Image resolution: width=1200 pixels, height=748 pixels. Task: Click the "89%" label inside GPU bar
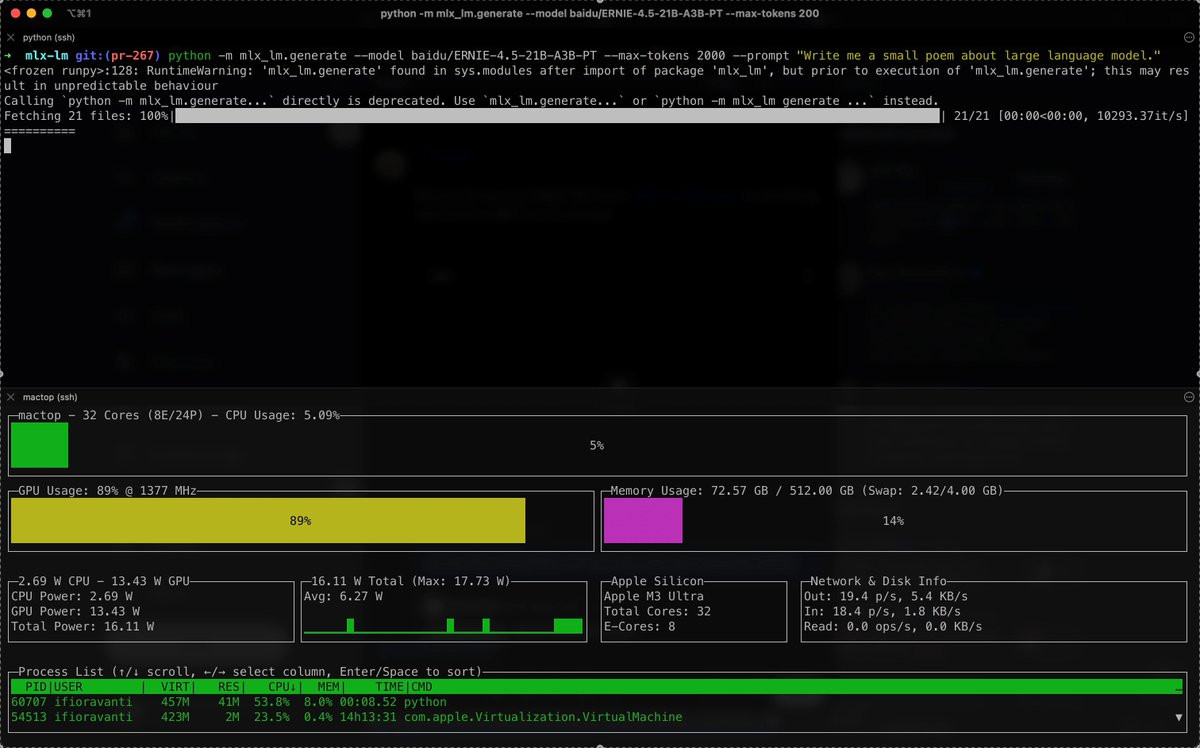click(x=300, y=521)
